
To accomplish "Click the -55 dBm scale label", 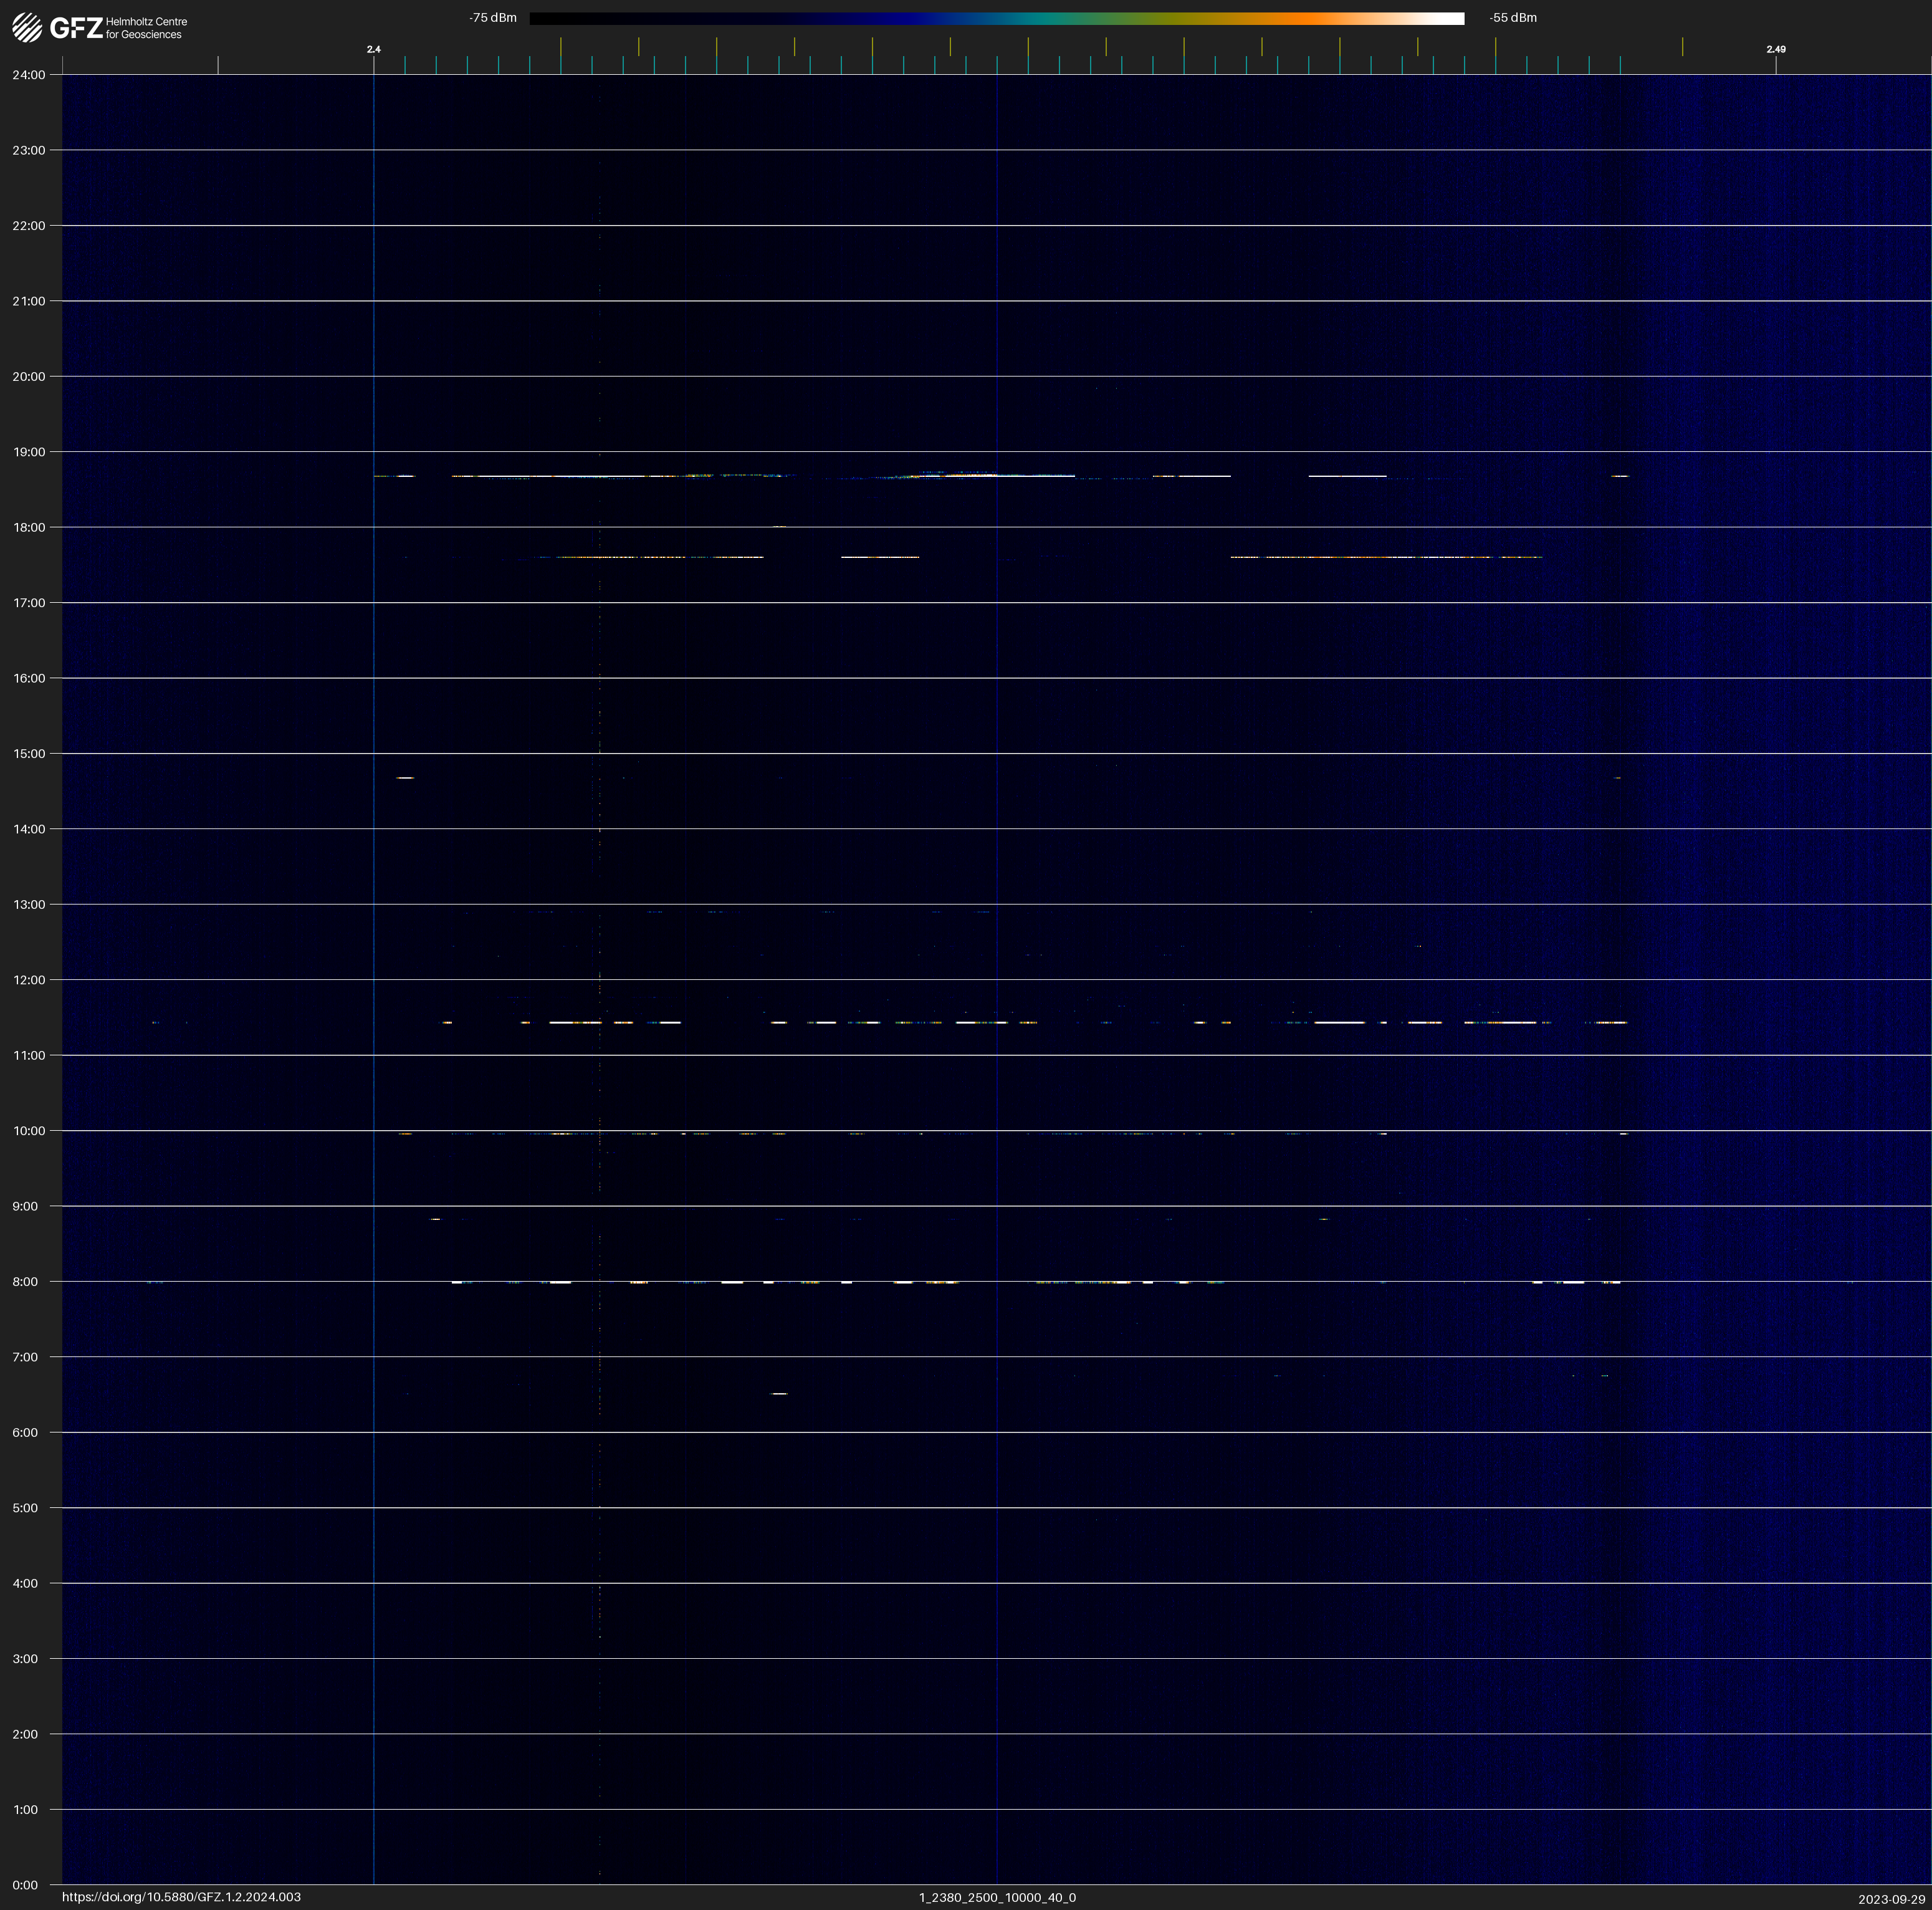I will pyautogui.click(x=1512, y=18).
